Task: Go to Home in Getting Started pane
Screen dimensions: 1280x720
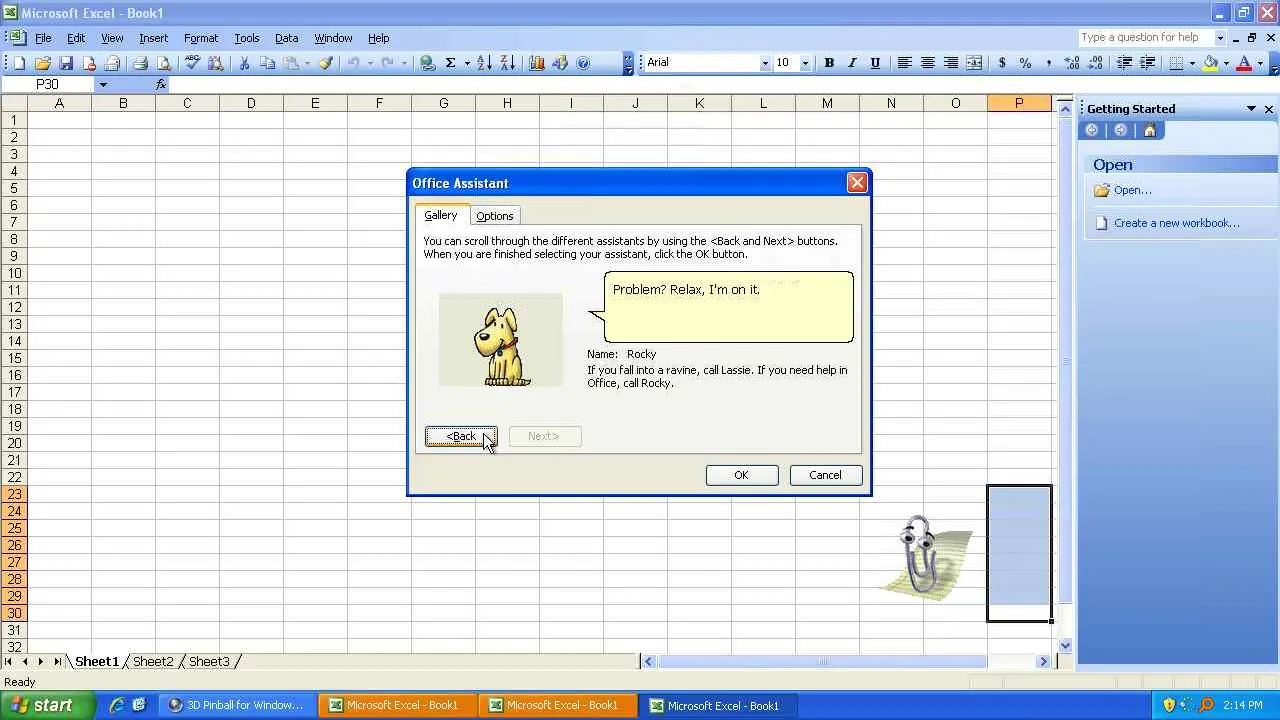Action: point(1149,131)
